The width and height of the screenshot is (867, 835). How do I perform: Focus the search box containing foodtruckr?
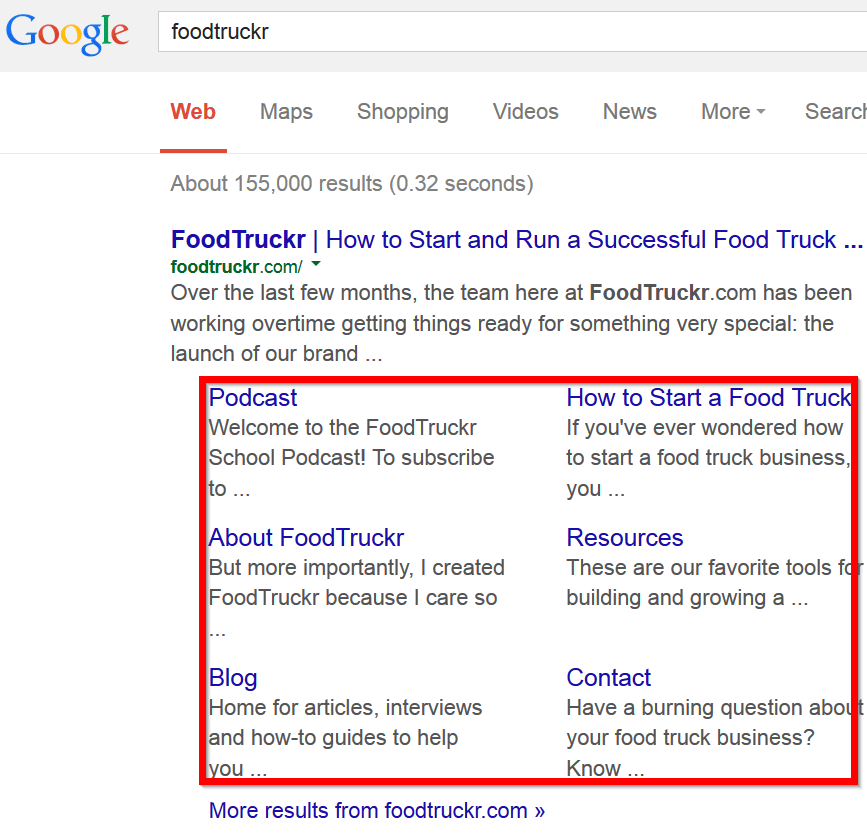coord(513,32)
